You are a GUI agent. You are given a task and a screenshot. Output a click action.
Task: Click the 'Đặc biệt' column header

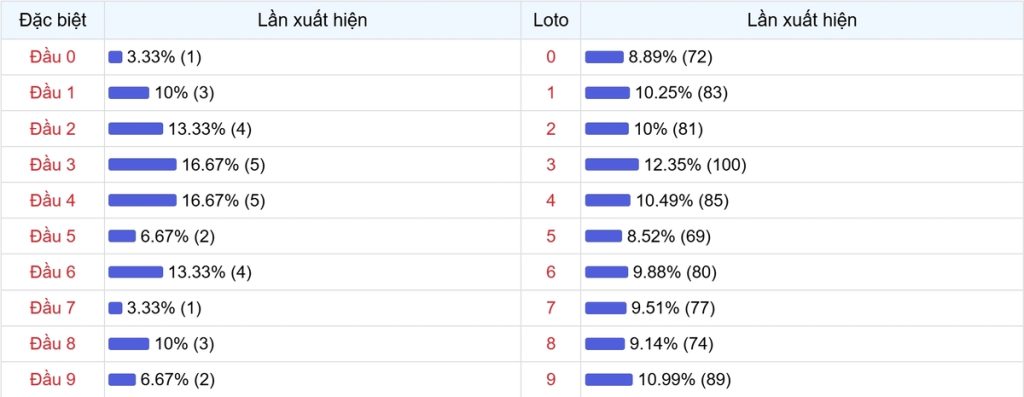point(52,20)
